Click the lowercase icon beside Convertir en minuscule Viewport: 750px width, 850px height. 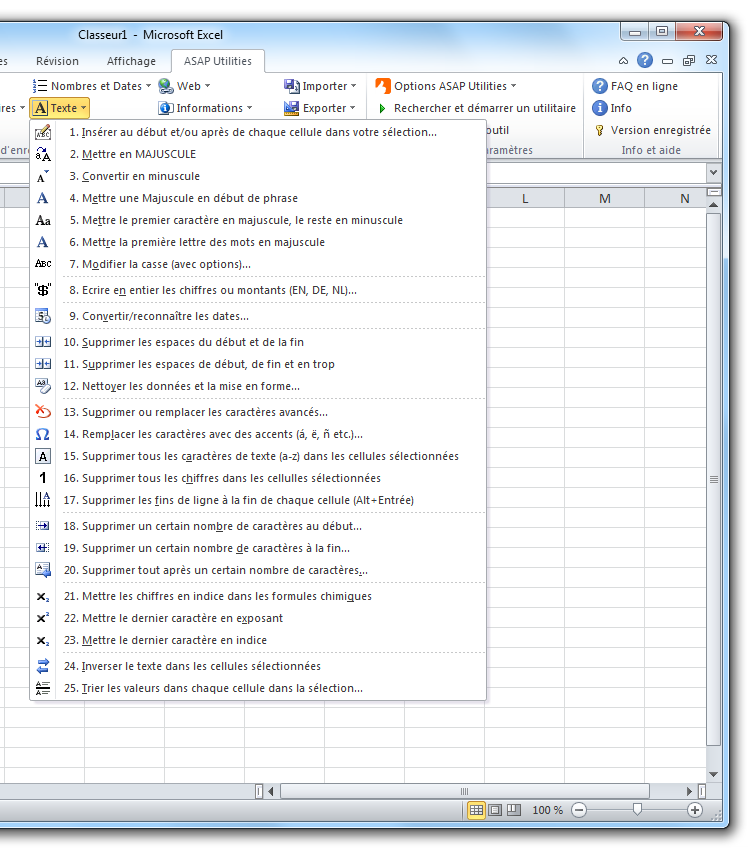coord(43,176)
